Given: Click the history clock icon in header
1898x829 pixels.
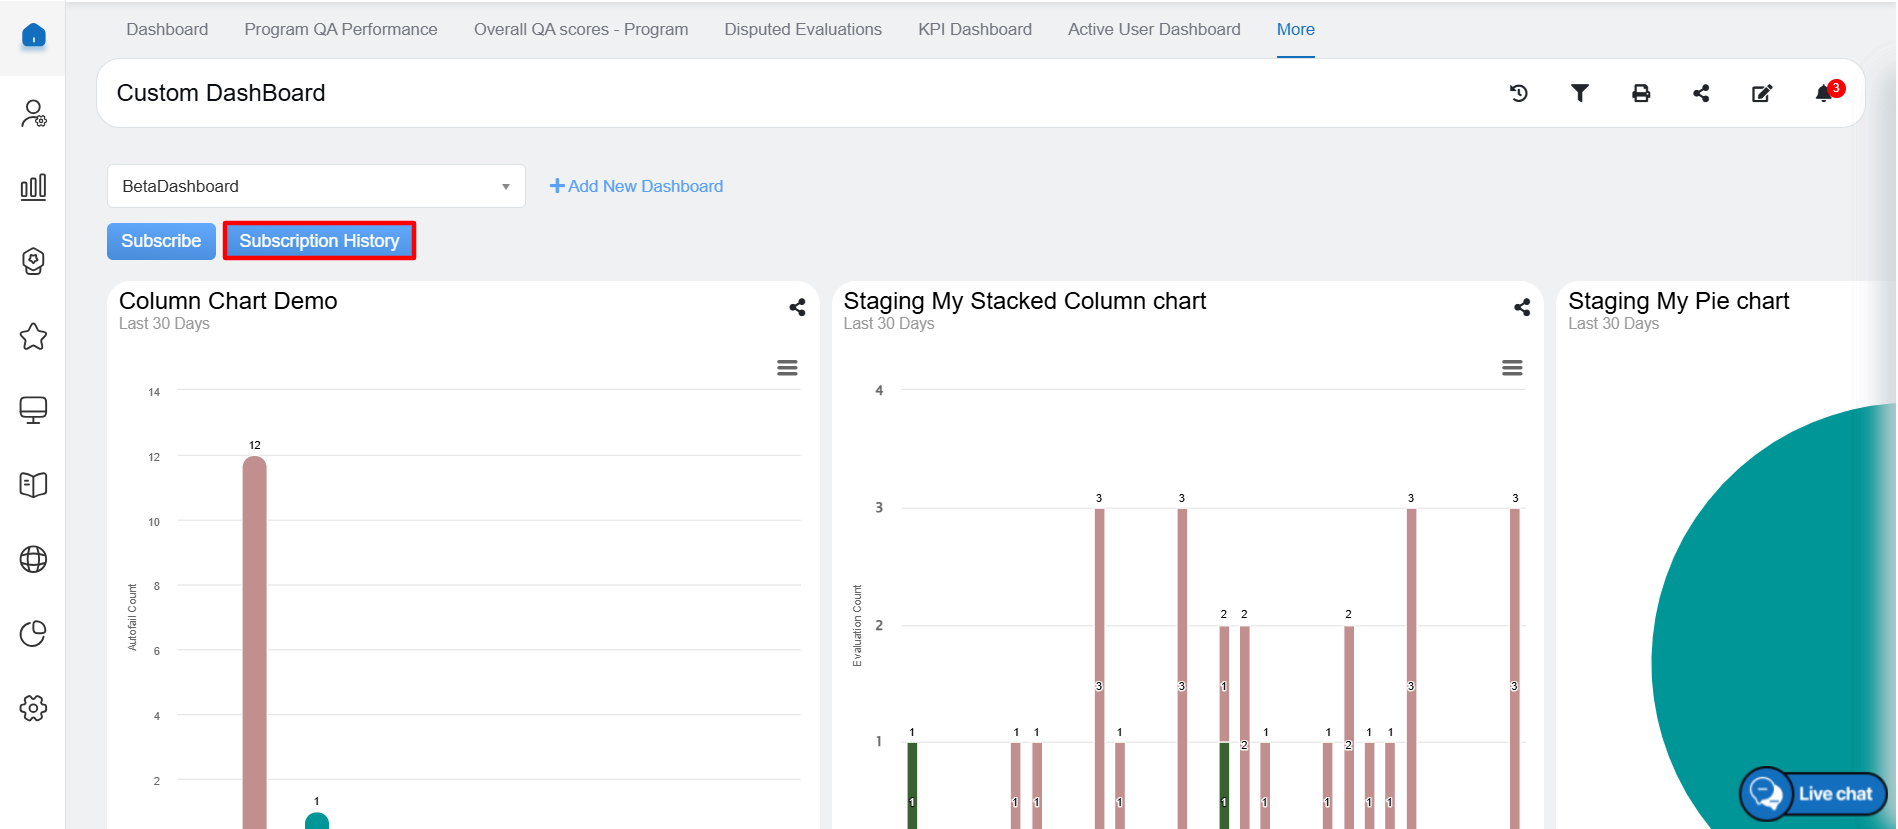Looking at the screenshot, I should pyautogui.click(x=1518, y=93).
